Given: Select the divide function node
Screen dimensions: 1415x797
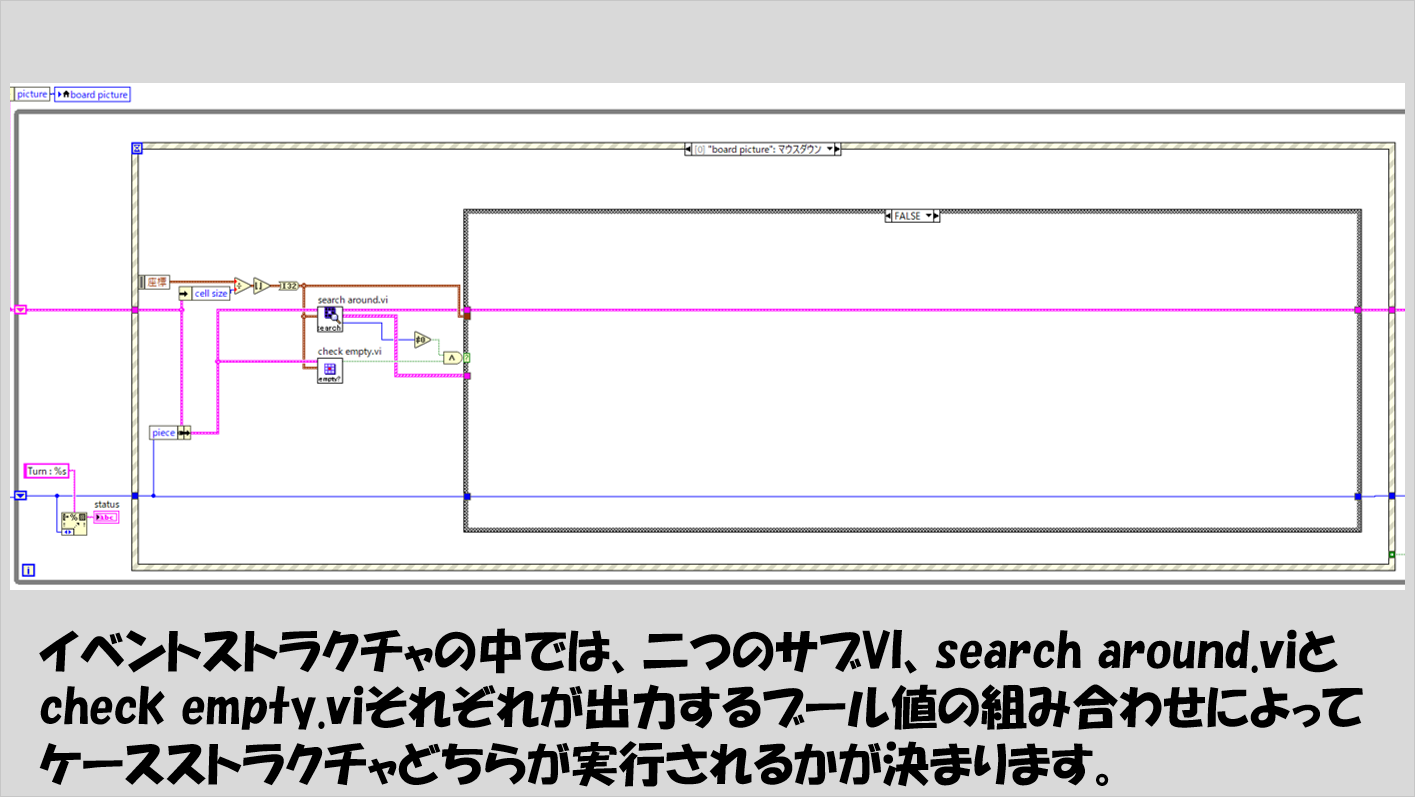Looking at the screenshot, I should pos(242,286).
